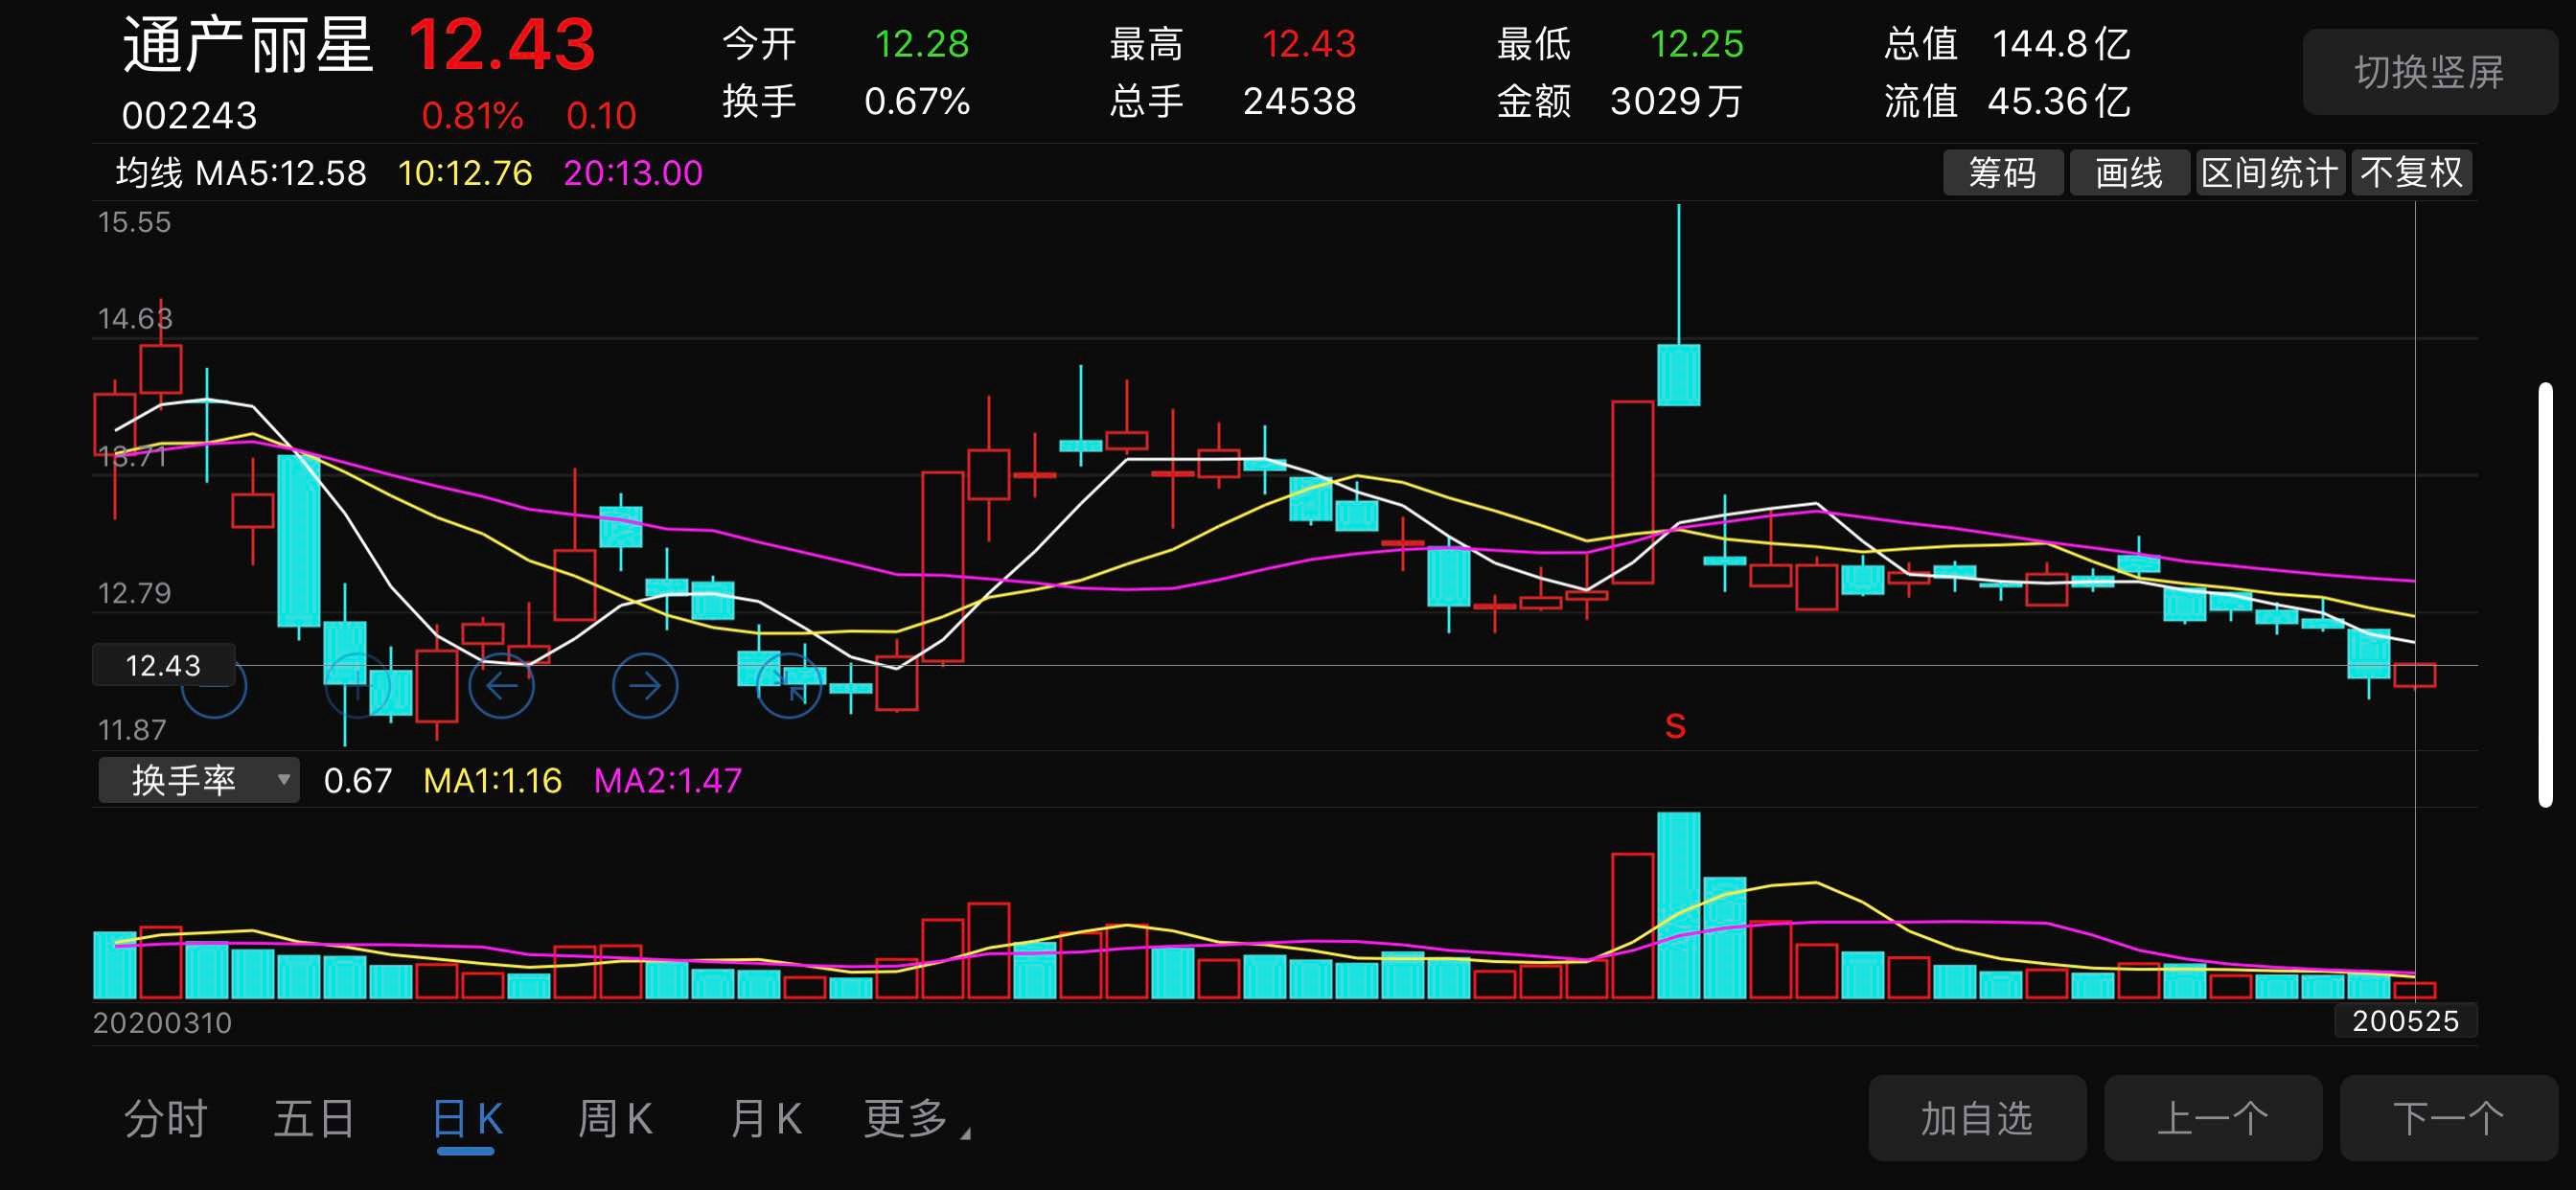Tap the magenta MA2:1.47 label
Image resolution: width=2576 pixels, height=1190 pixels.
click(x=668, y=780)
